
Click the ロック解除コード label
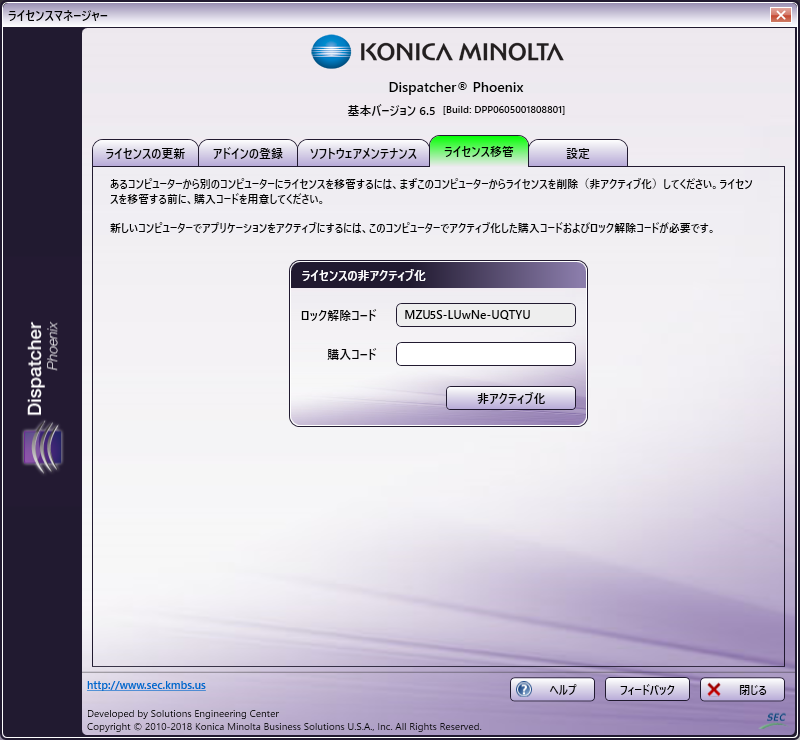click(x=338, y=315)
